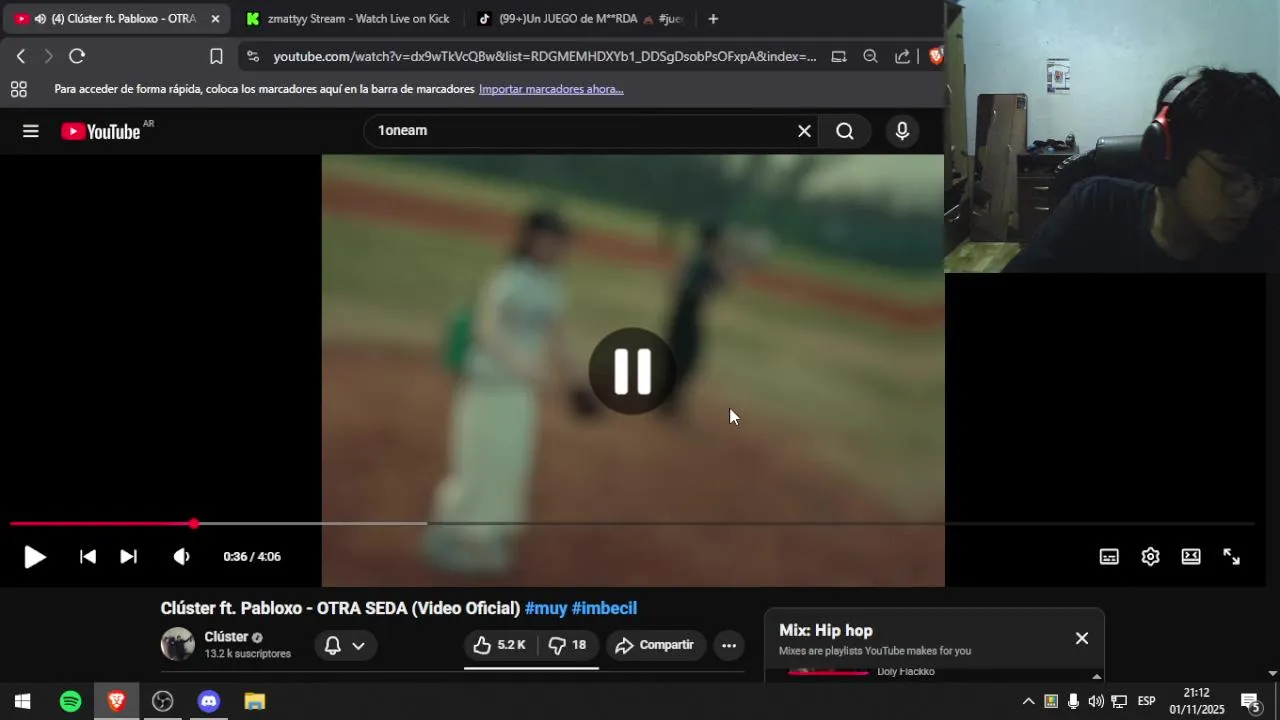Dislike the video (18)
This screenshot has height=720, width=1280.
click(x=568, y=645)
